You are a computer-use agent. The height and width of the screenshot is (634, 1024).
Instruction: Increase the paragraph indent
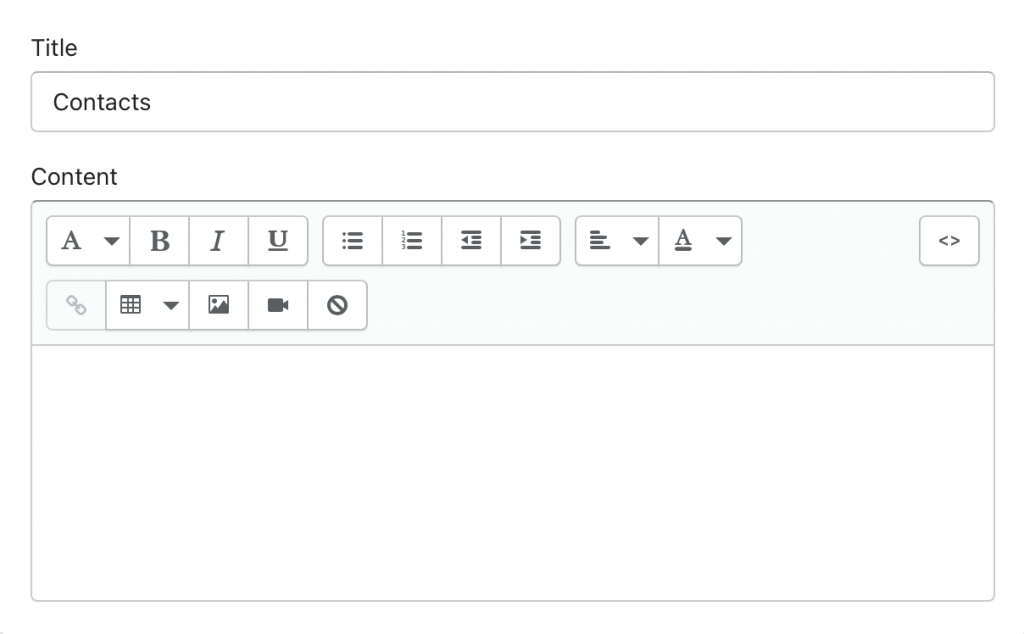tap(530, 240)
